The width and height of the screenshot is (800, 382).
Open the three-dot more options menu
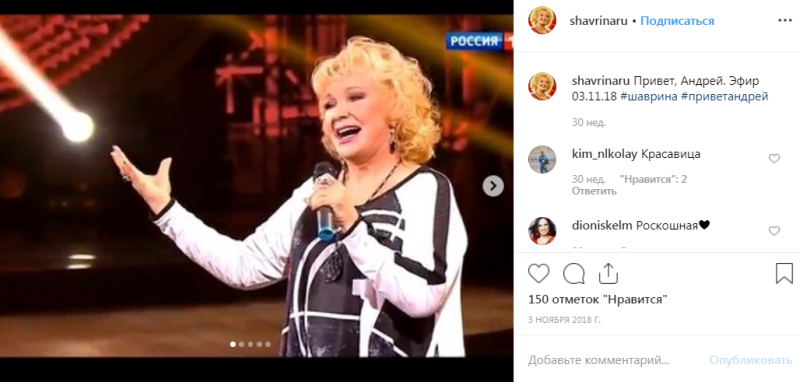click(x=785, y=20)
